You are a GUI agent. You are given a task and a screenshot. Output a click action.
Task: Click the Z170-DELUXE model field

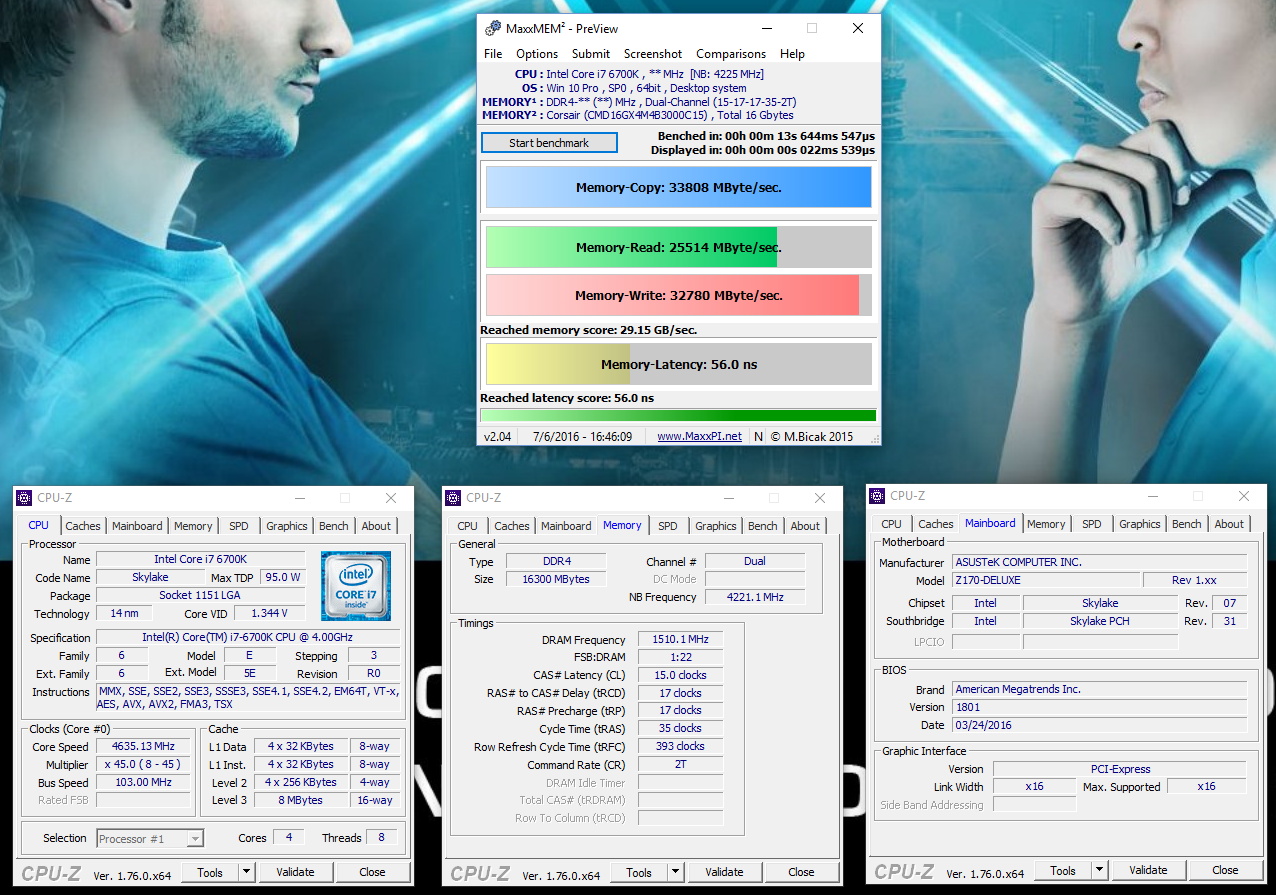[x=1045, y=581]
